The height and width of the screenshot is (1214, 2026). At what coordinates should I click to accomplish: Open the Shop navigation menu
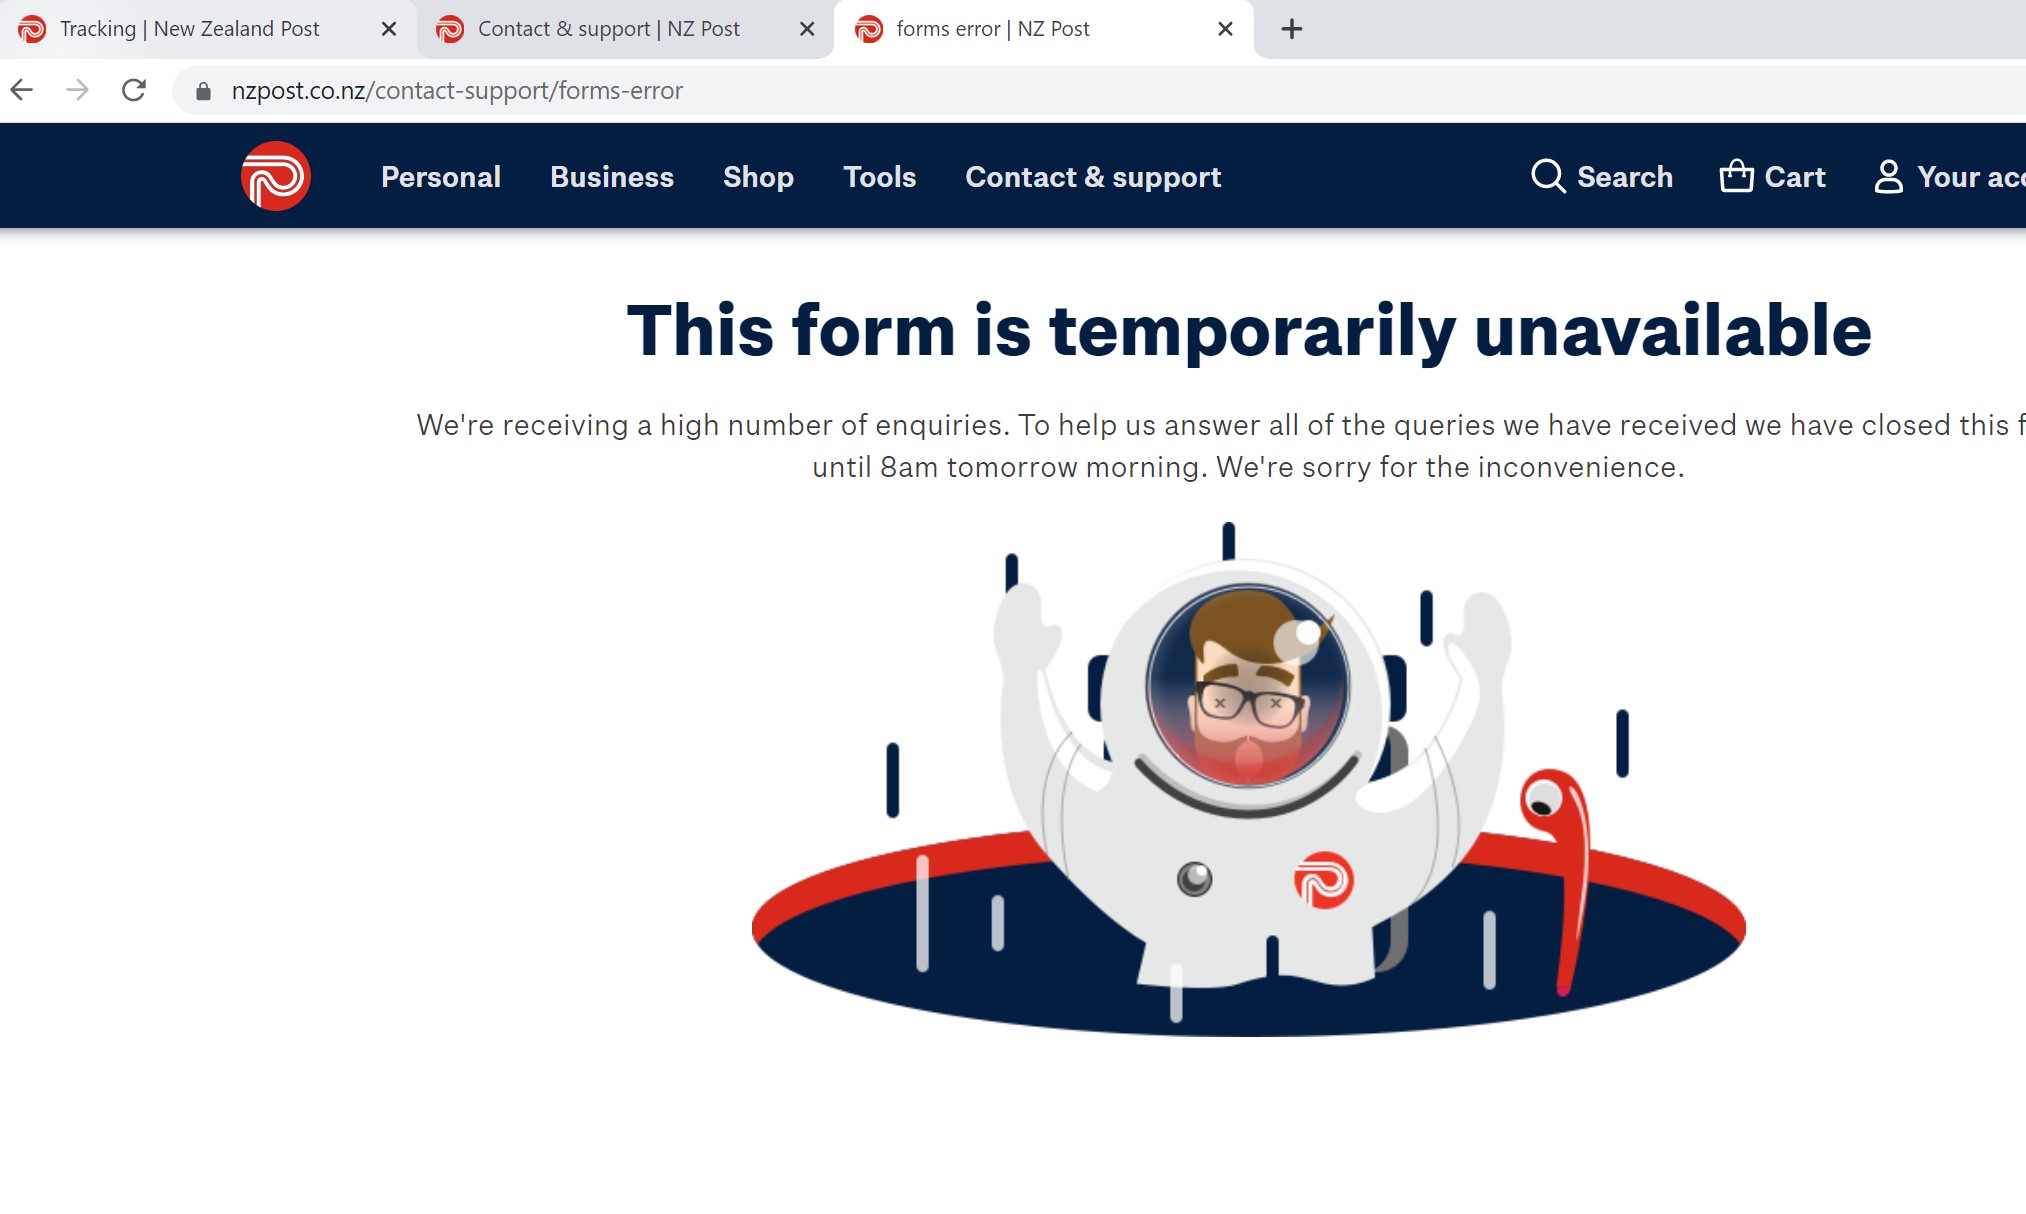pos(758,177)
